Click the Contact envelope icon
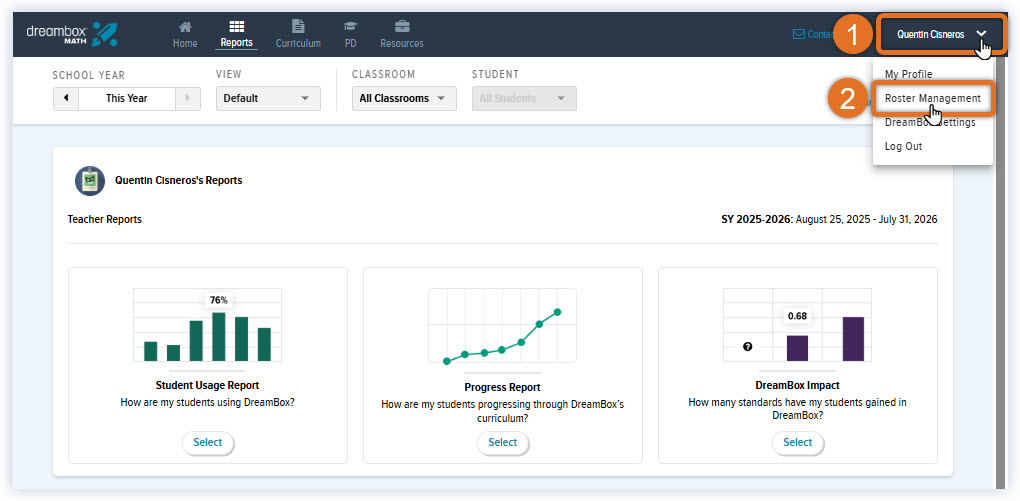The height and width of the screenshot is (501, 1020). pos(798,34)
